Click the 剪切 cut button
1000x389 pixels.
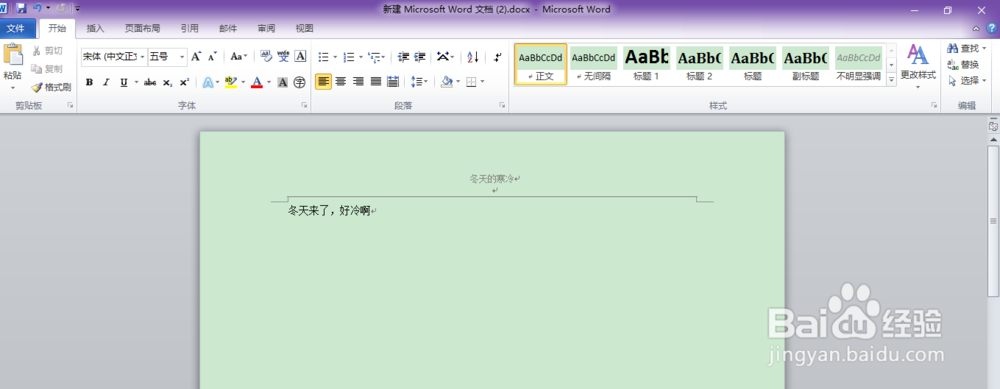[x=48, y=50]
